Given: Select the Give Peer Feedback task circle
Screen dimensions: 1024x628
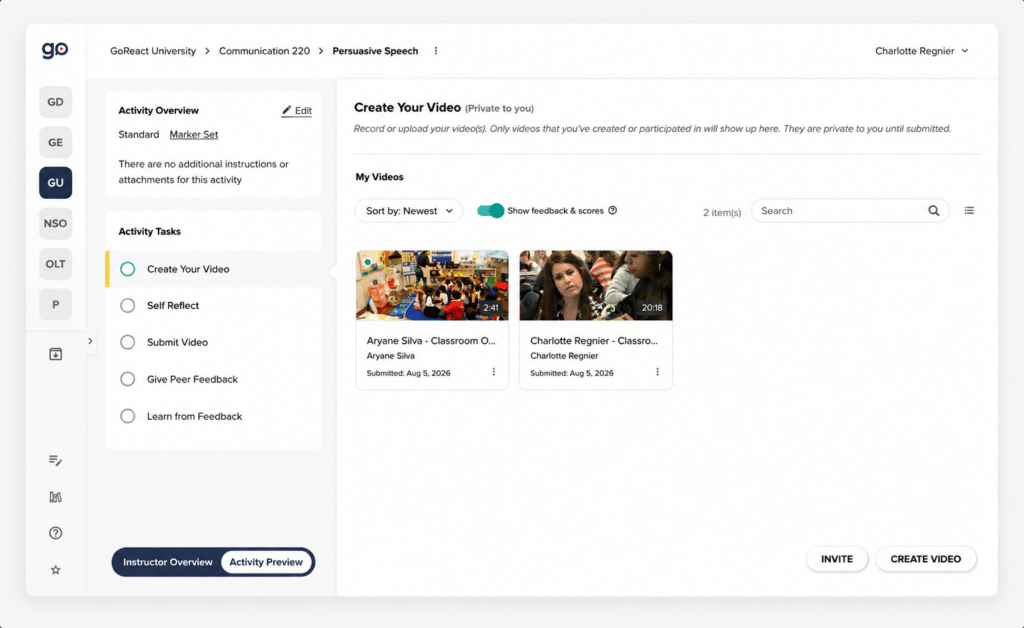Looking at the screenshot, I should (127, 379).
